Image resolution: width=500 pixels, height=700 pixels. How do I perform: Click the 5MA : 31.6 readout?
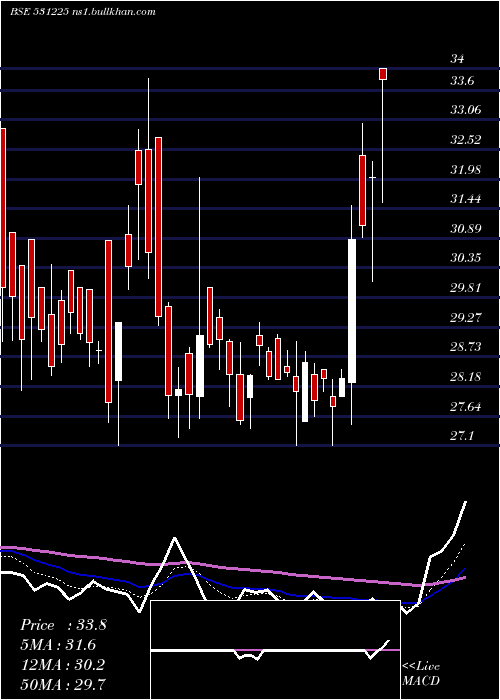58,645
